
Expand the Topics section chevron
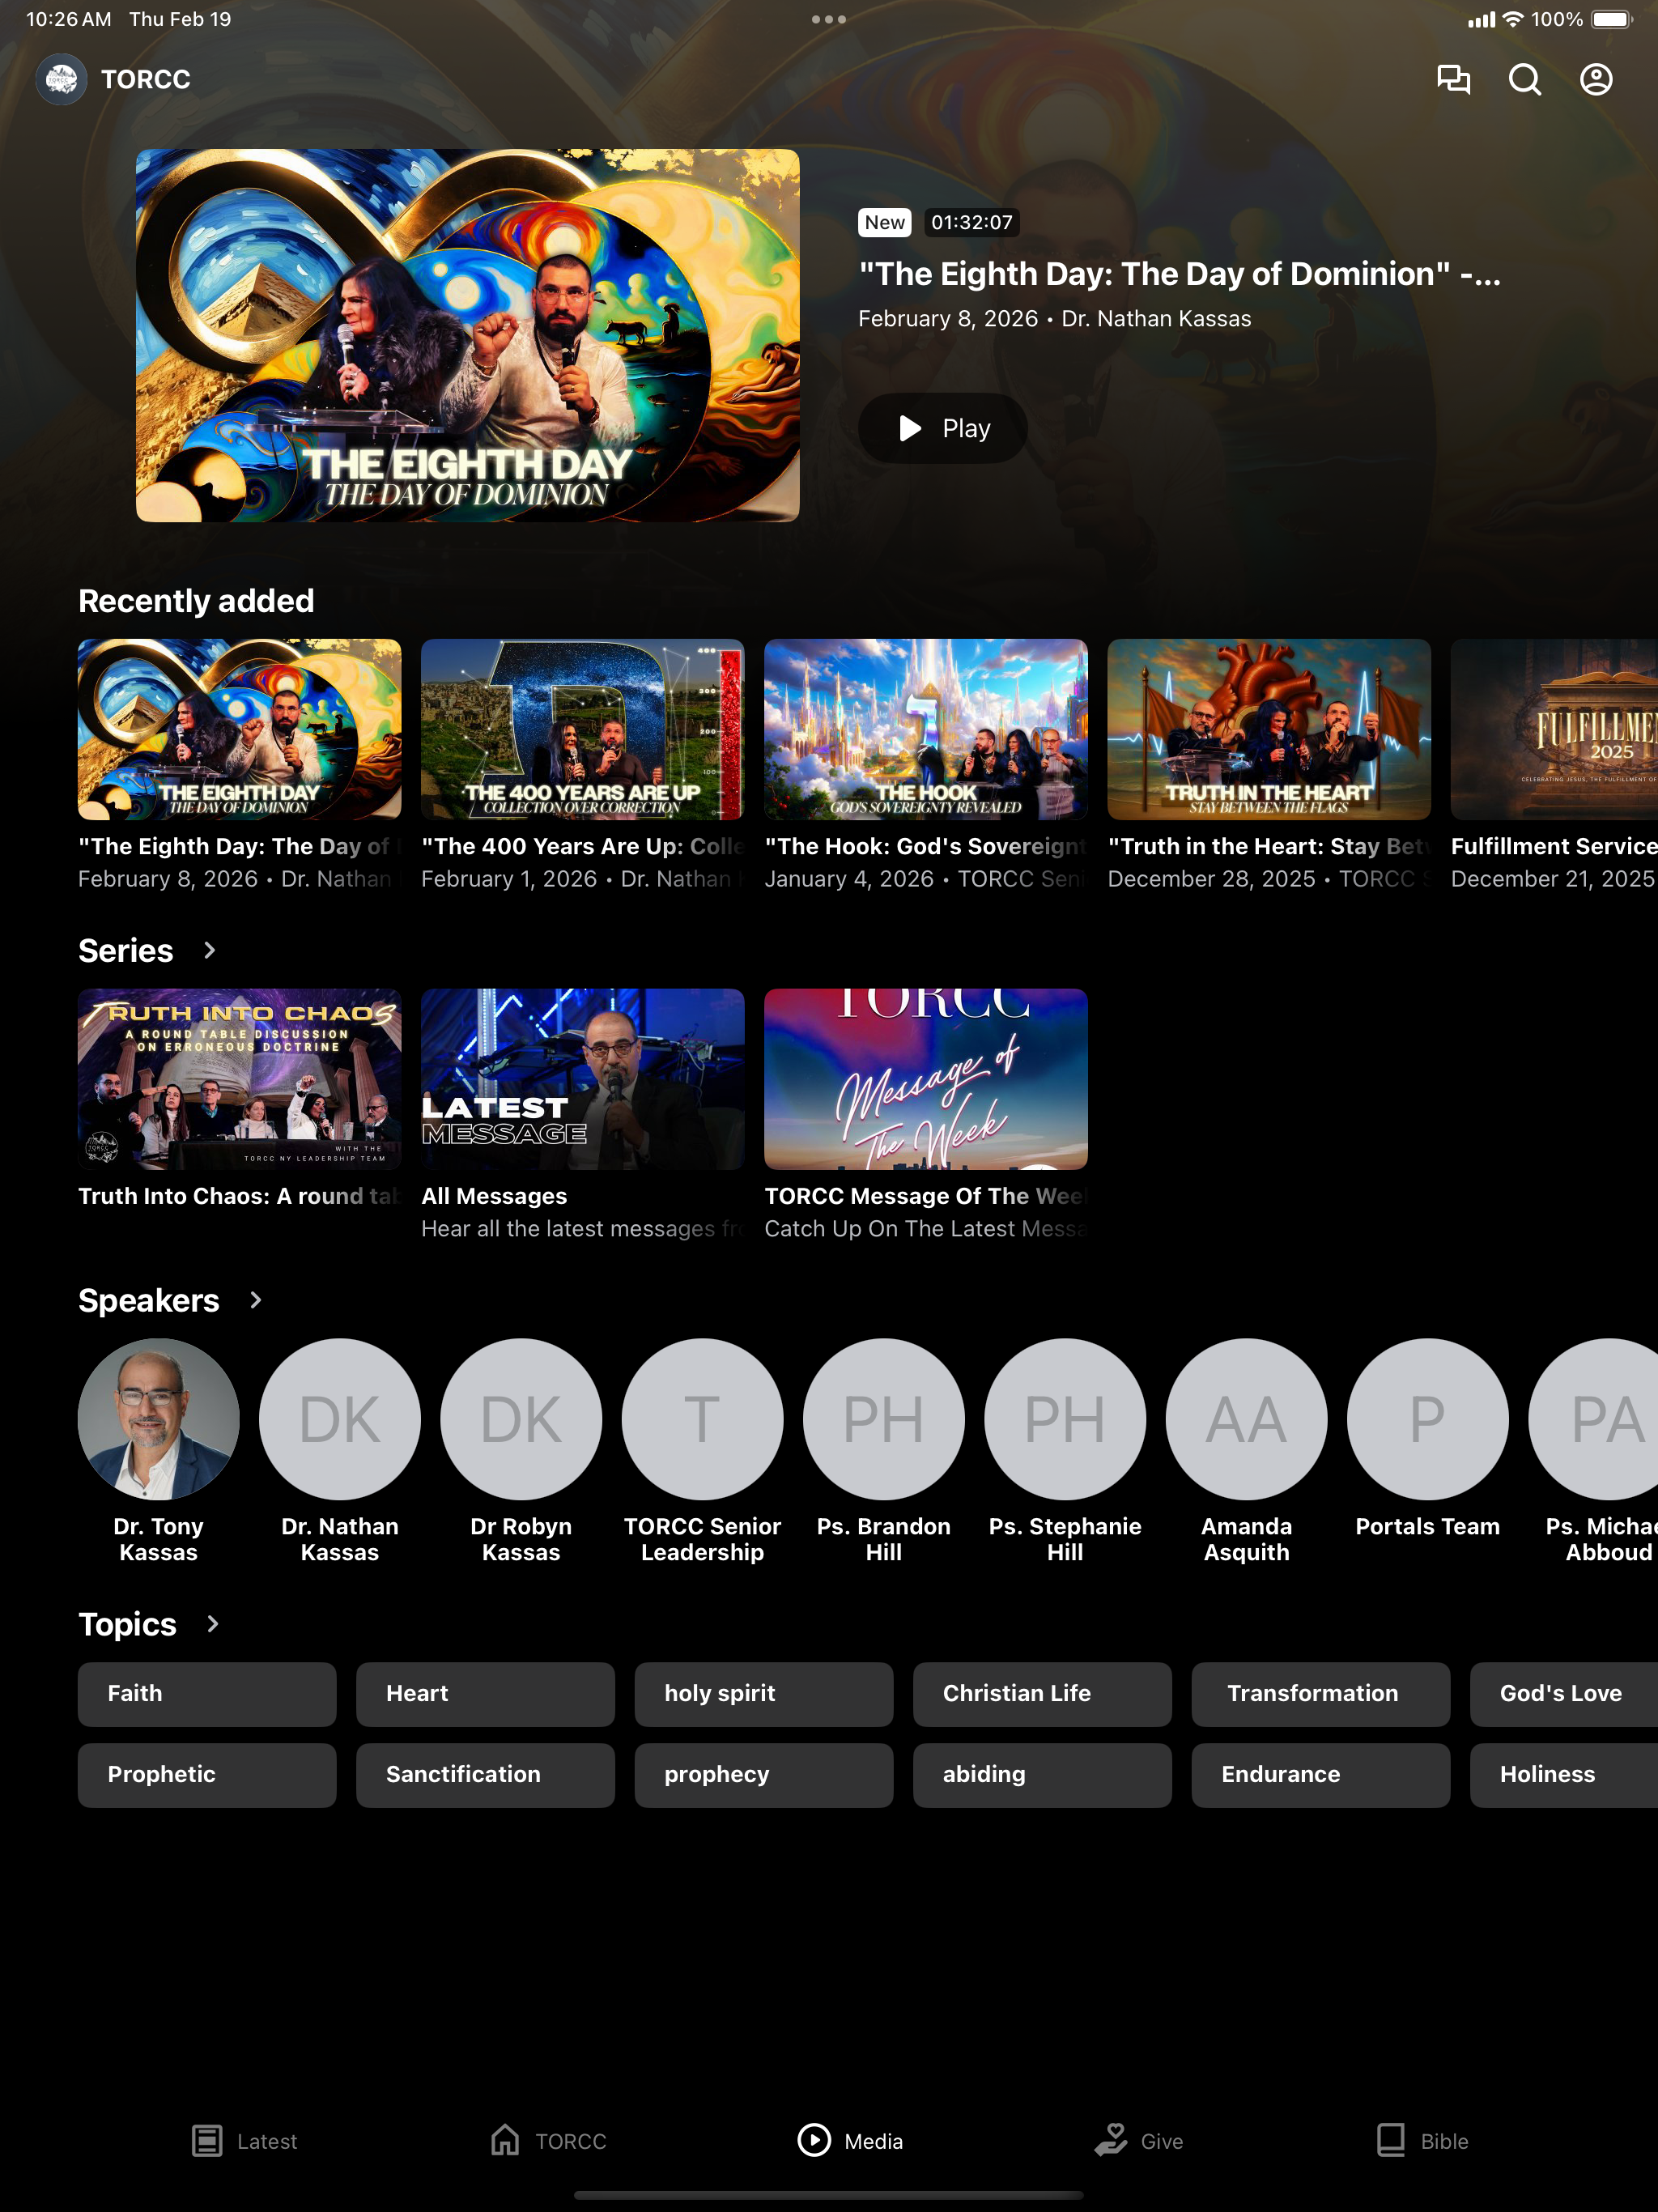(212, 1624)
